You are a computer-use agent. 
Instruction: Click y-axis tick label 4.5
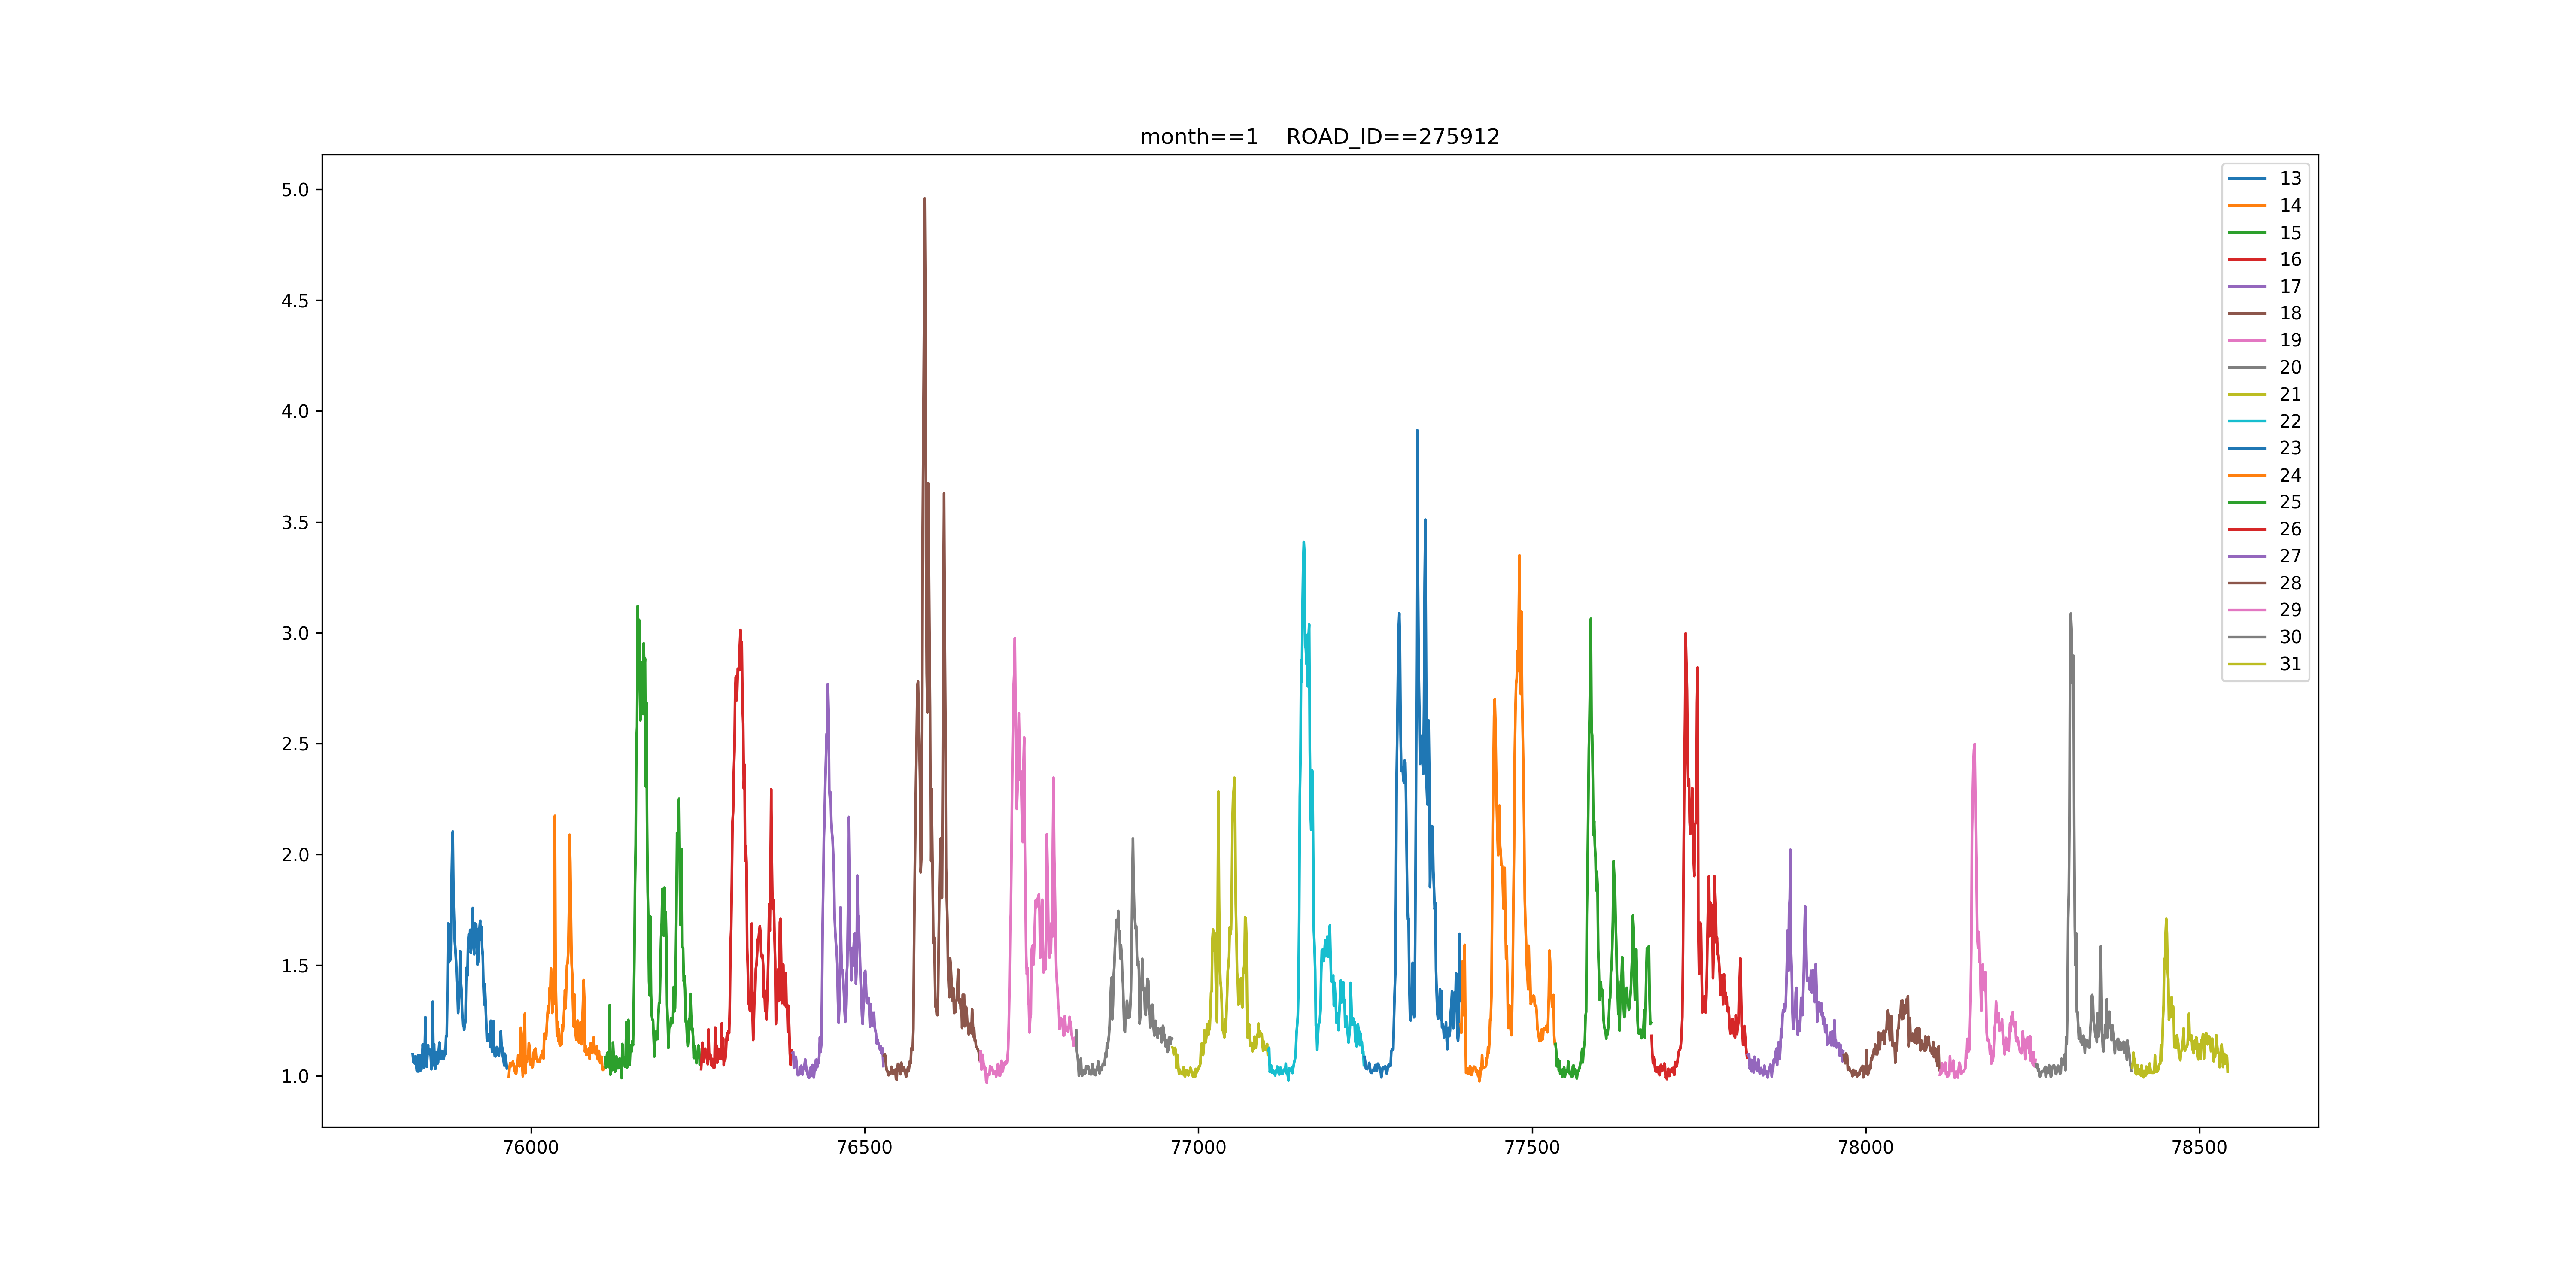click(295, 301)
